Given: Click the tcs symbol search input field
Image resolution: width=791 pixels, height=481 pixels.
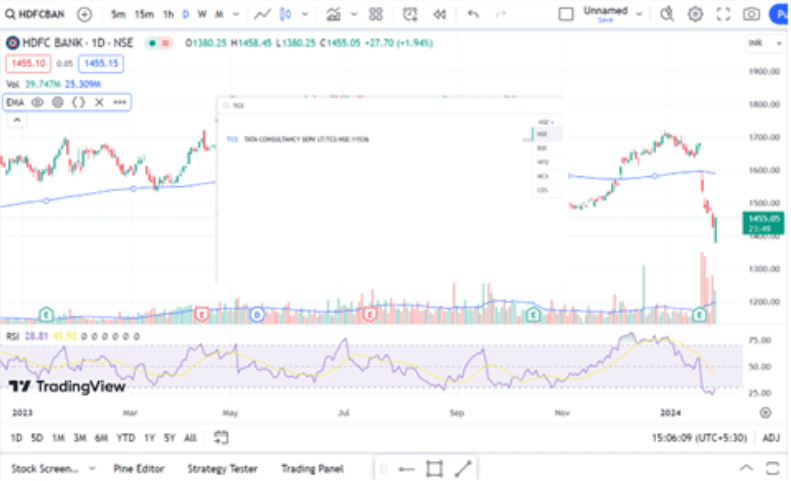Looking at the screenshot, I should tap(390, 105).
